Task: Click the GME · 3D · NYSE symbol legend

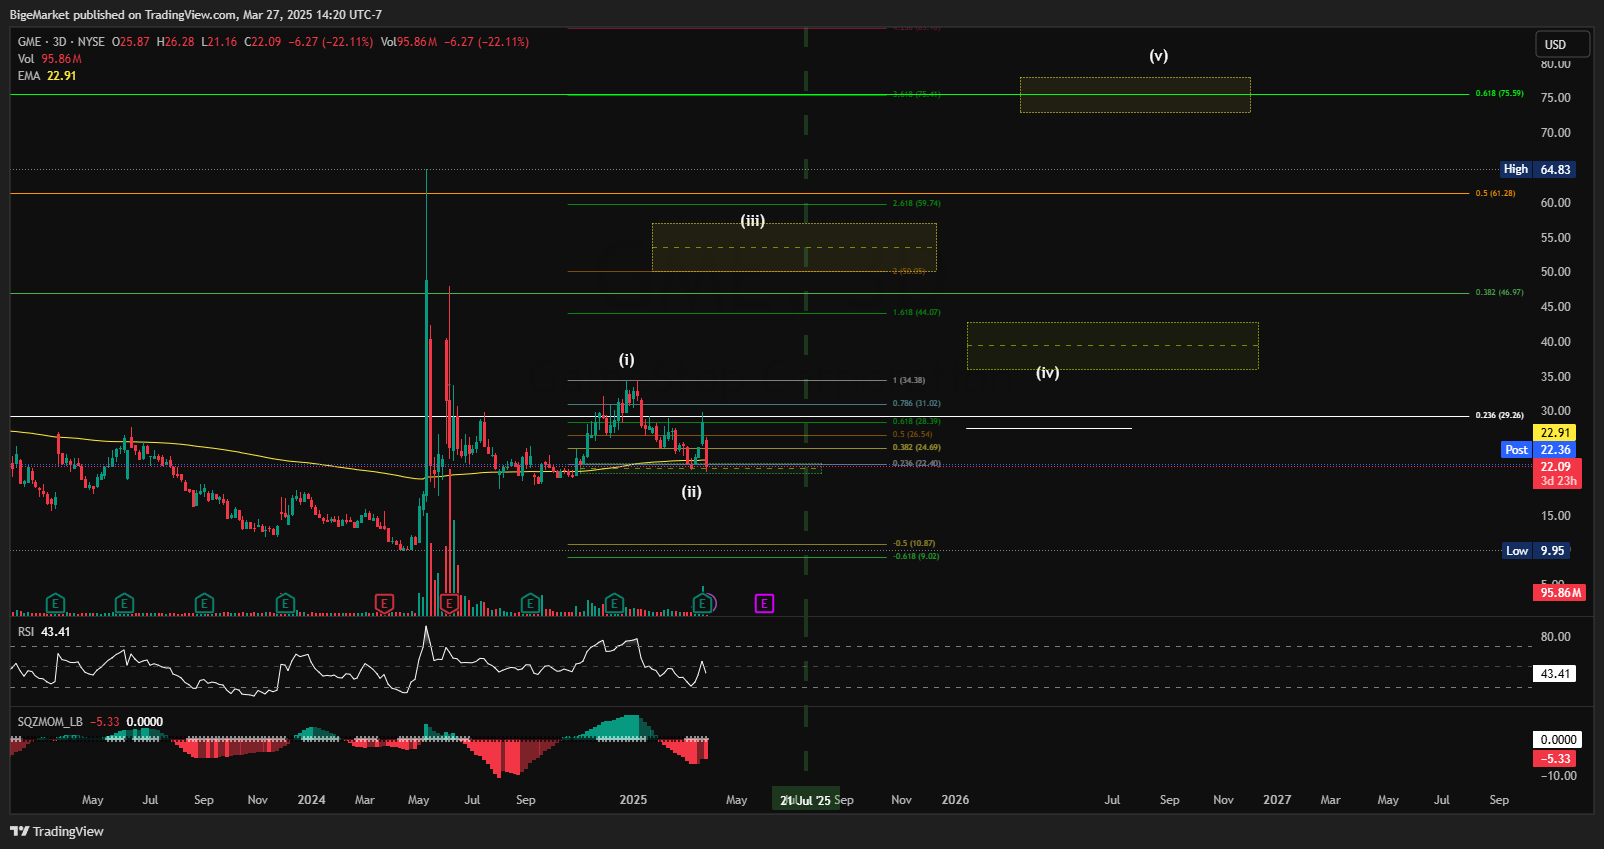Action: 61,42
